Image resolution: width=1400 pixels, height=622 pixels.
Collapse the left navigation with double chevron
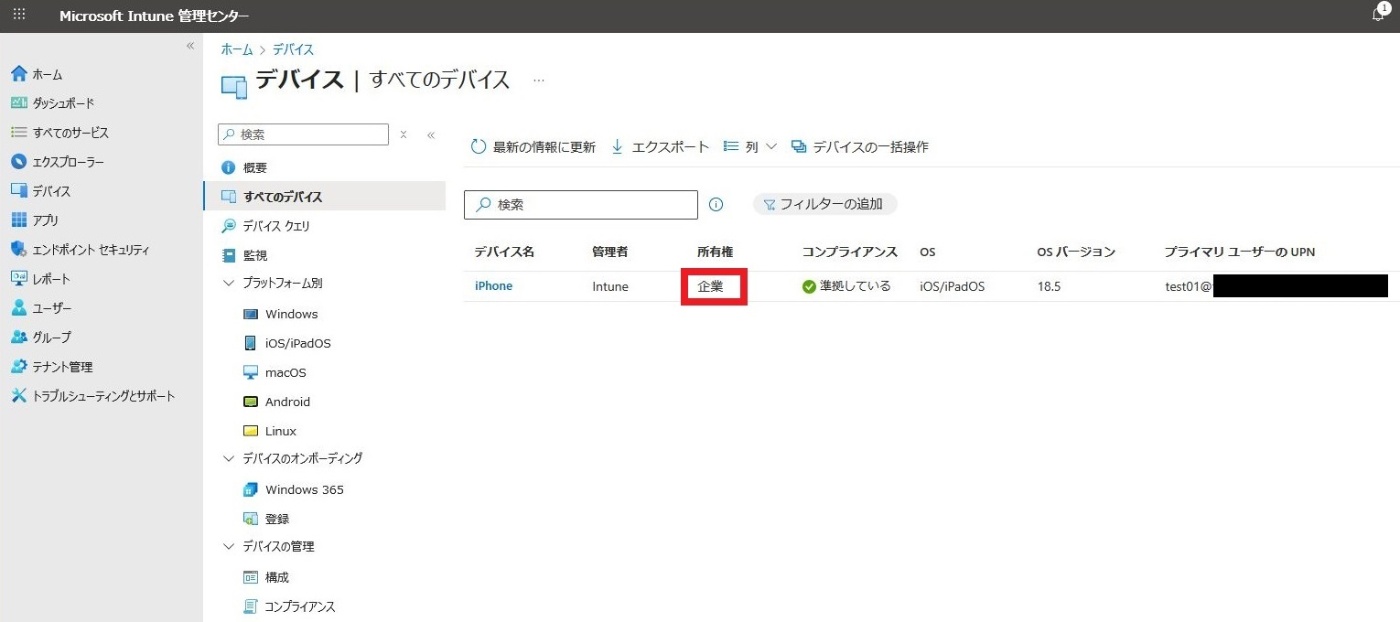(190, 47)
